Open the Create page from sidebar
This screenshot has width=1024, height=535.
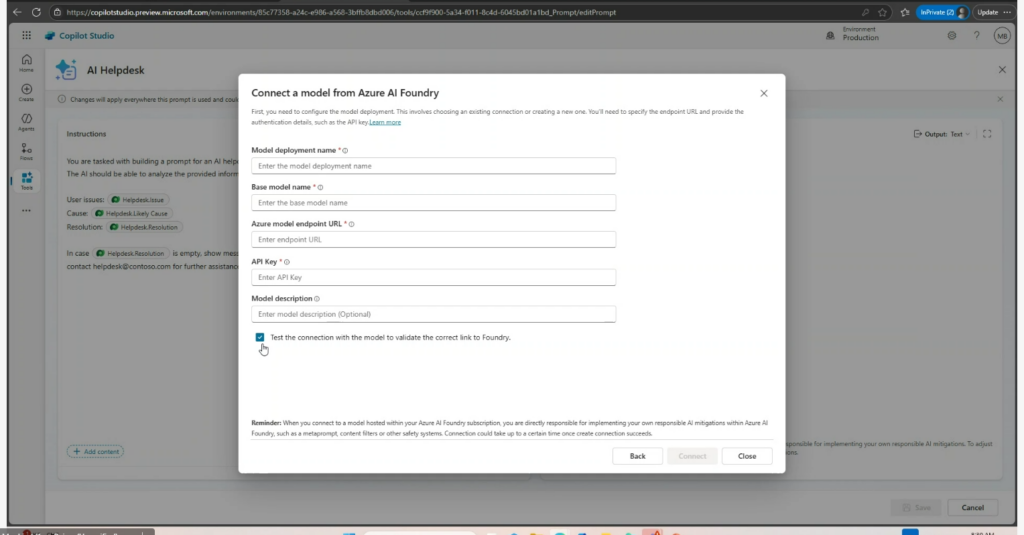(x=26, y=92)
